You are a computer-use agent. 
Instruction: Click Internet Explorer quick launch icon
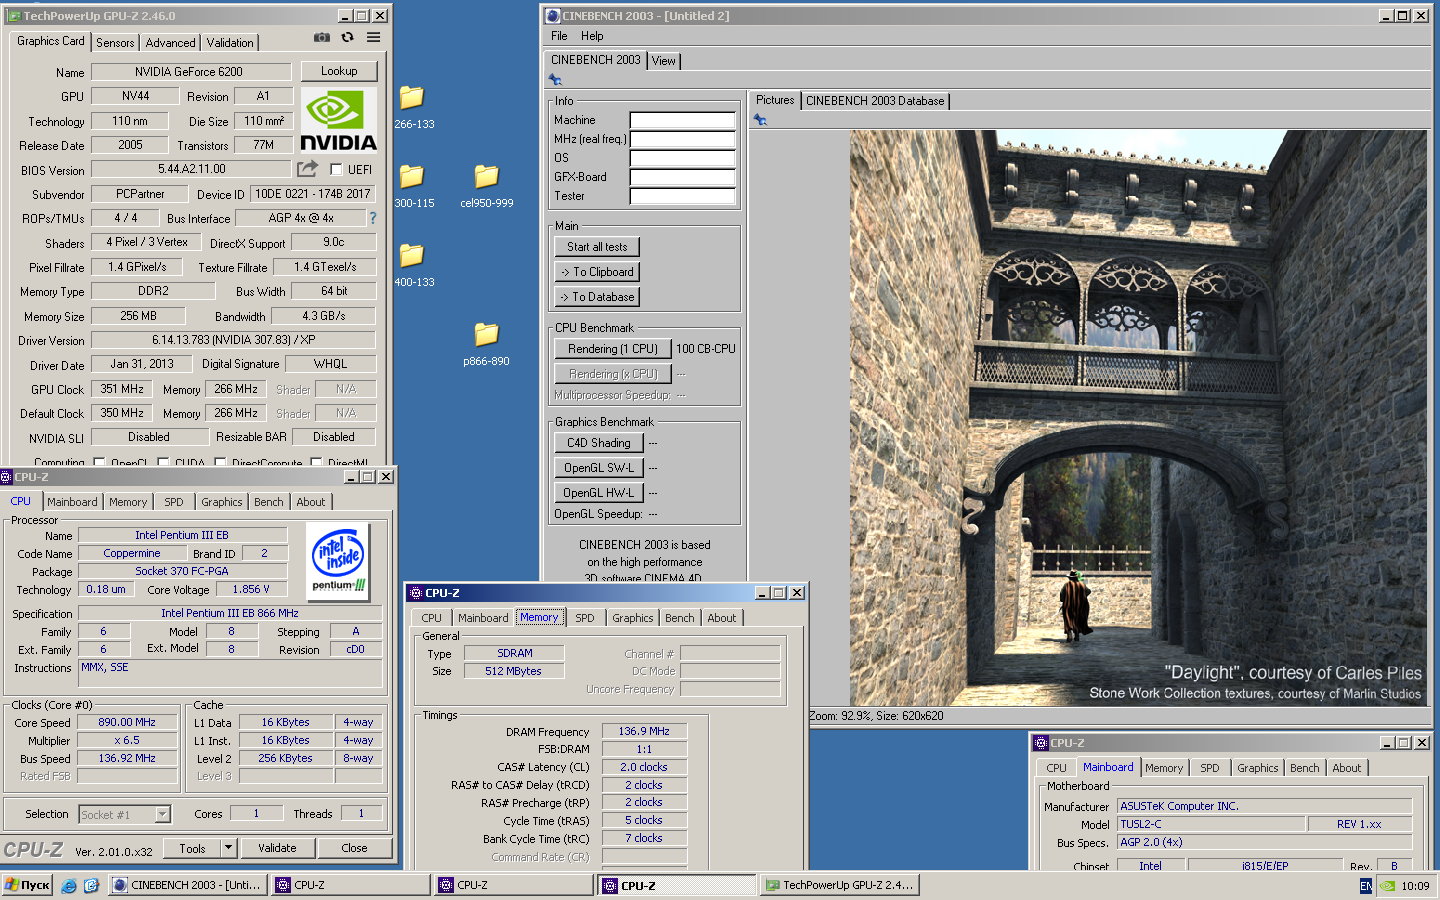[68, 886]
